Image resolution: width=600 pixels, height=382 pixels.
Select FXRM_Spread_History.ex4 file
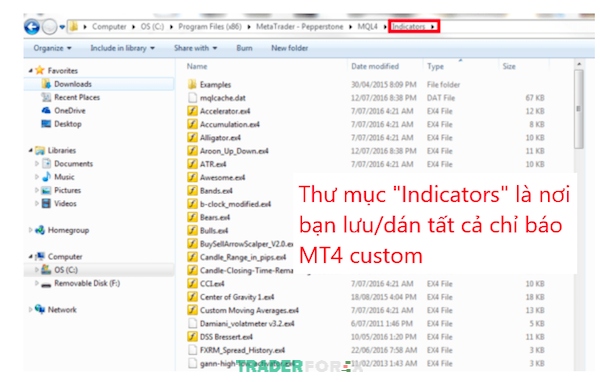242,350
